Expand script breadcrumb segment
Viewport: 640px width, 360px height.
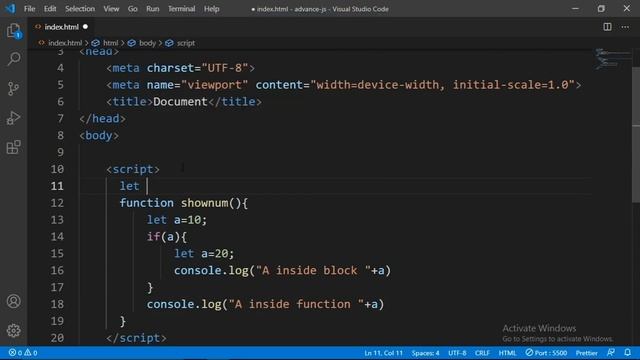point(186,43)
